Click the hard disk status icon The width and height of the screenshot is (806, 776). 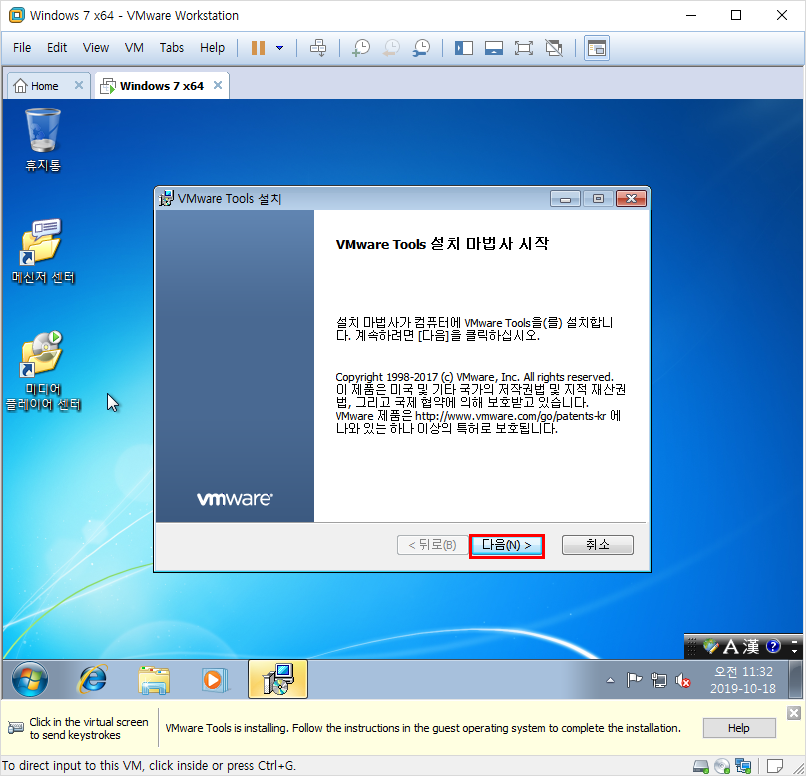701,766
